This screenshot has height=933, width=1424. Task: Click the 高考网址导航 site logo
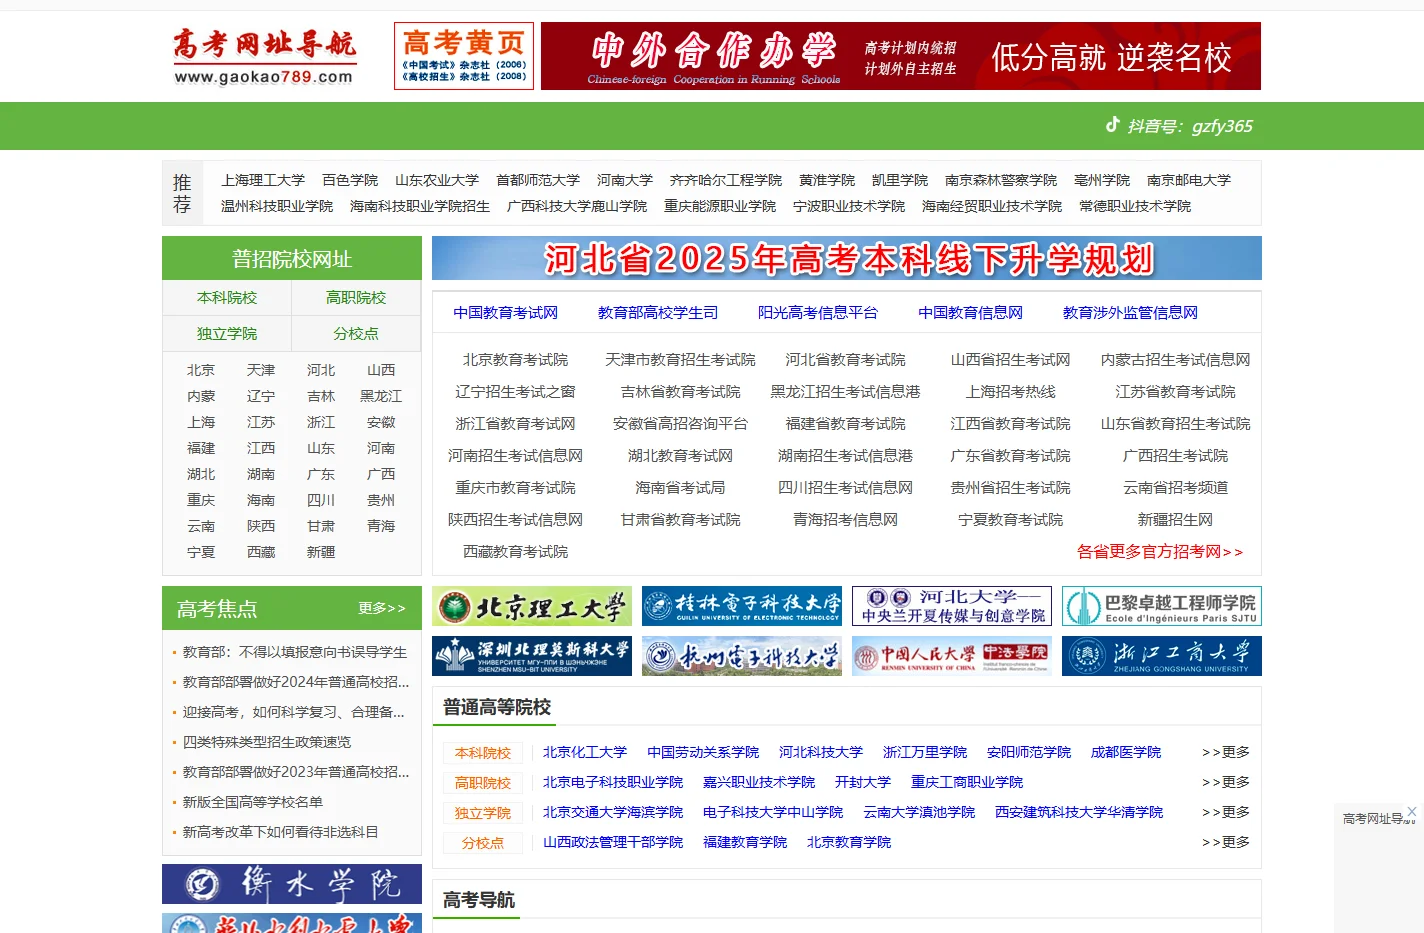tap(264, 57)
